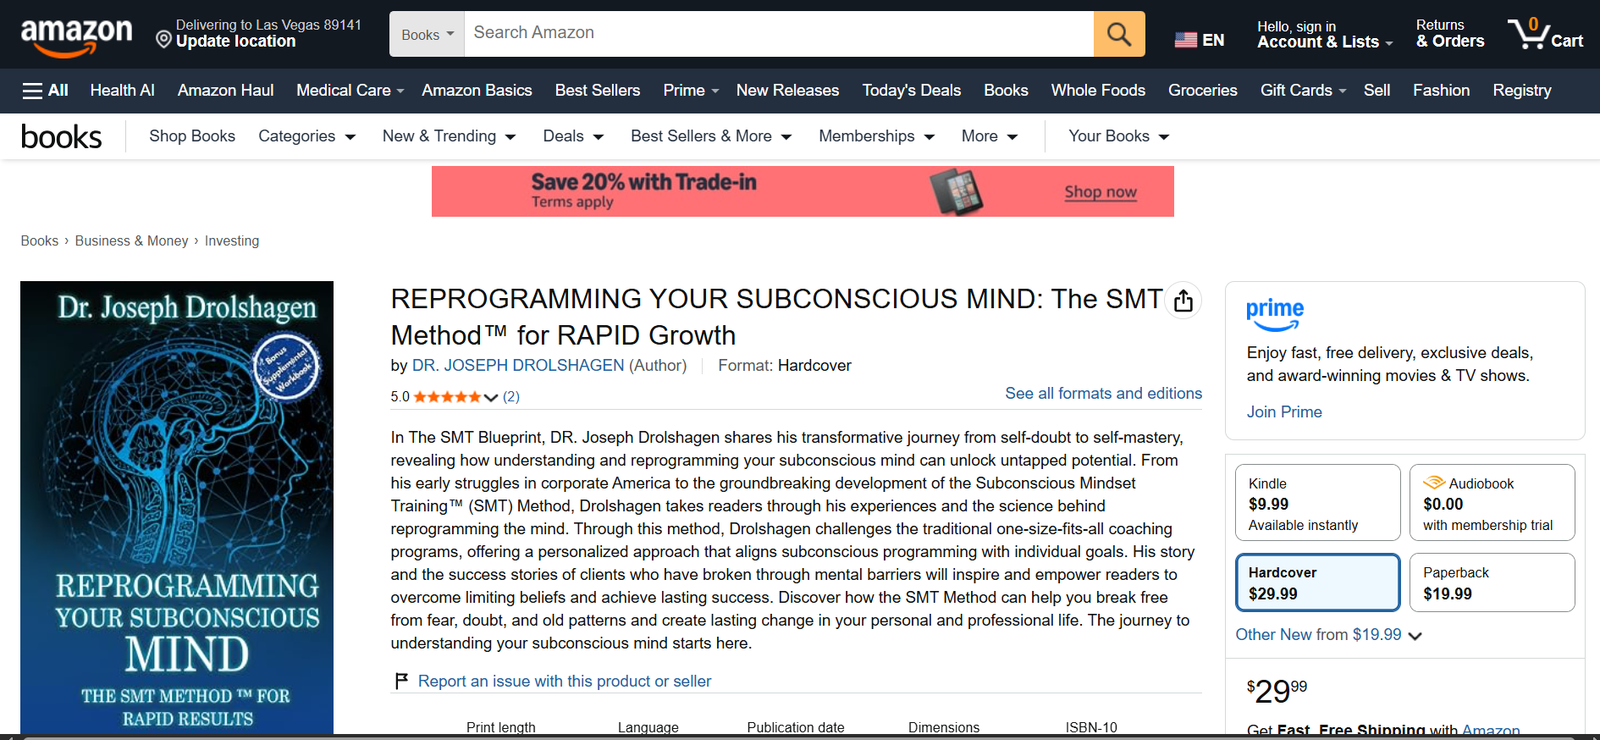
Task: Open Today's Deals
Action: point(912,90)
